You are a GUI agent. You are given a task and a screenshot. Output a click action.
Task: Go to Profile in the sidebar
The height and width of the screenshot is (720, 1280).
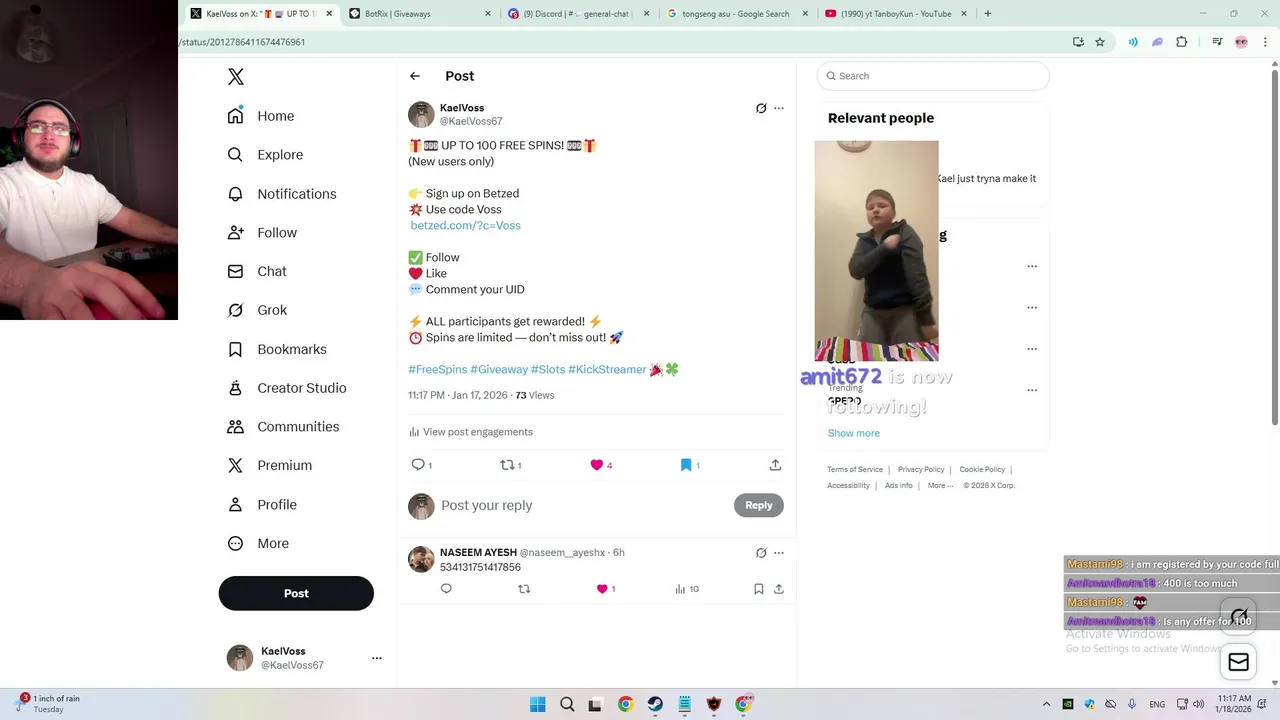pos(262,505)
